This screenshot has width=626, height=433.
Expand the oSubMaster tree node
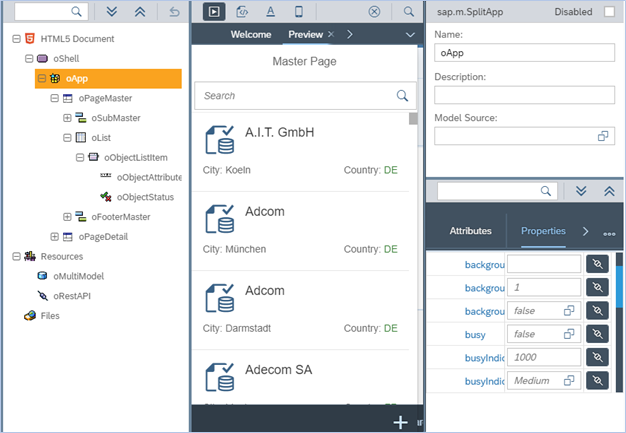pyautogui.click(x=68, y=118)
